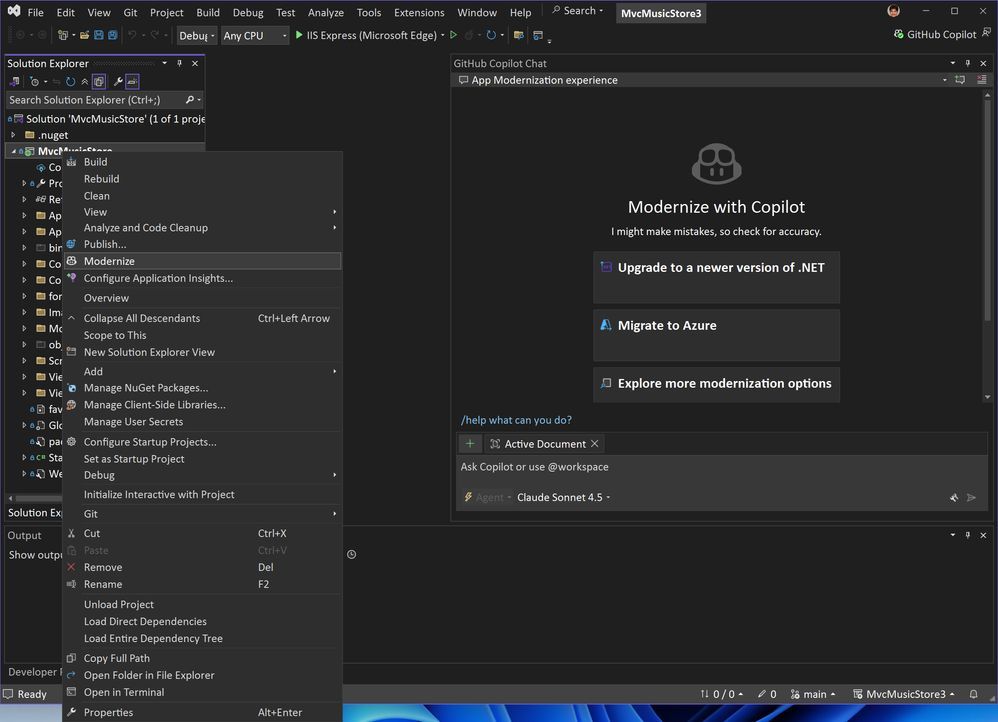The height and width of the screenshot is (722, 998).
Task: Pin the Solution Explorer panel
Action: (x=178, y=63)
